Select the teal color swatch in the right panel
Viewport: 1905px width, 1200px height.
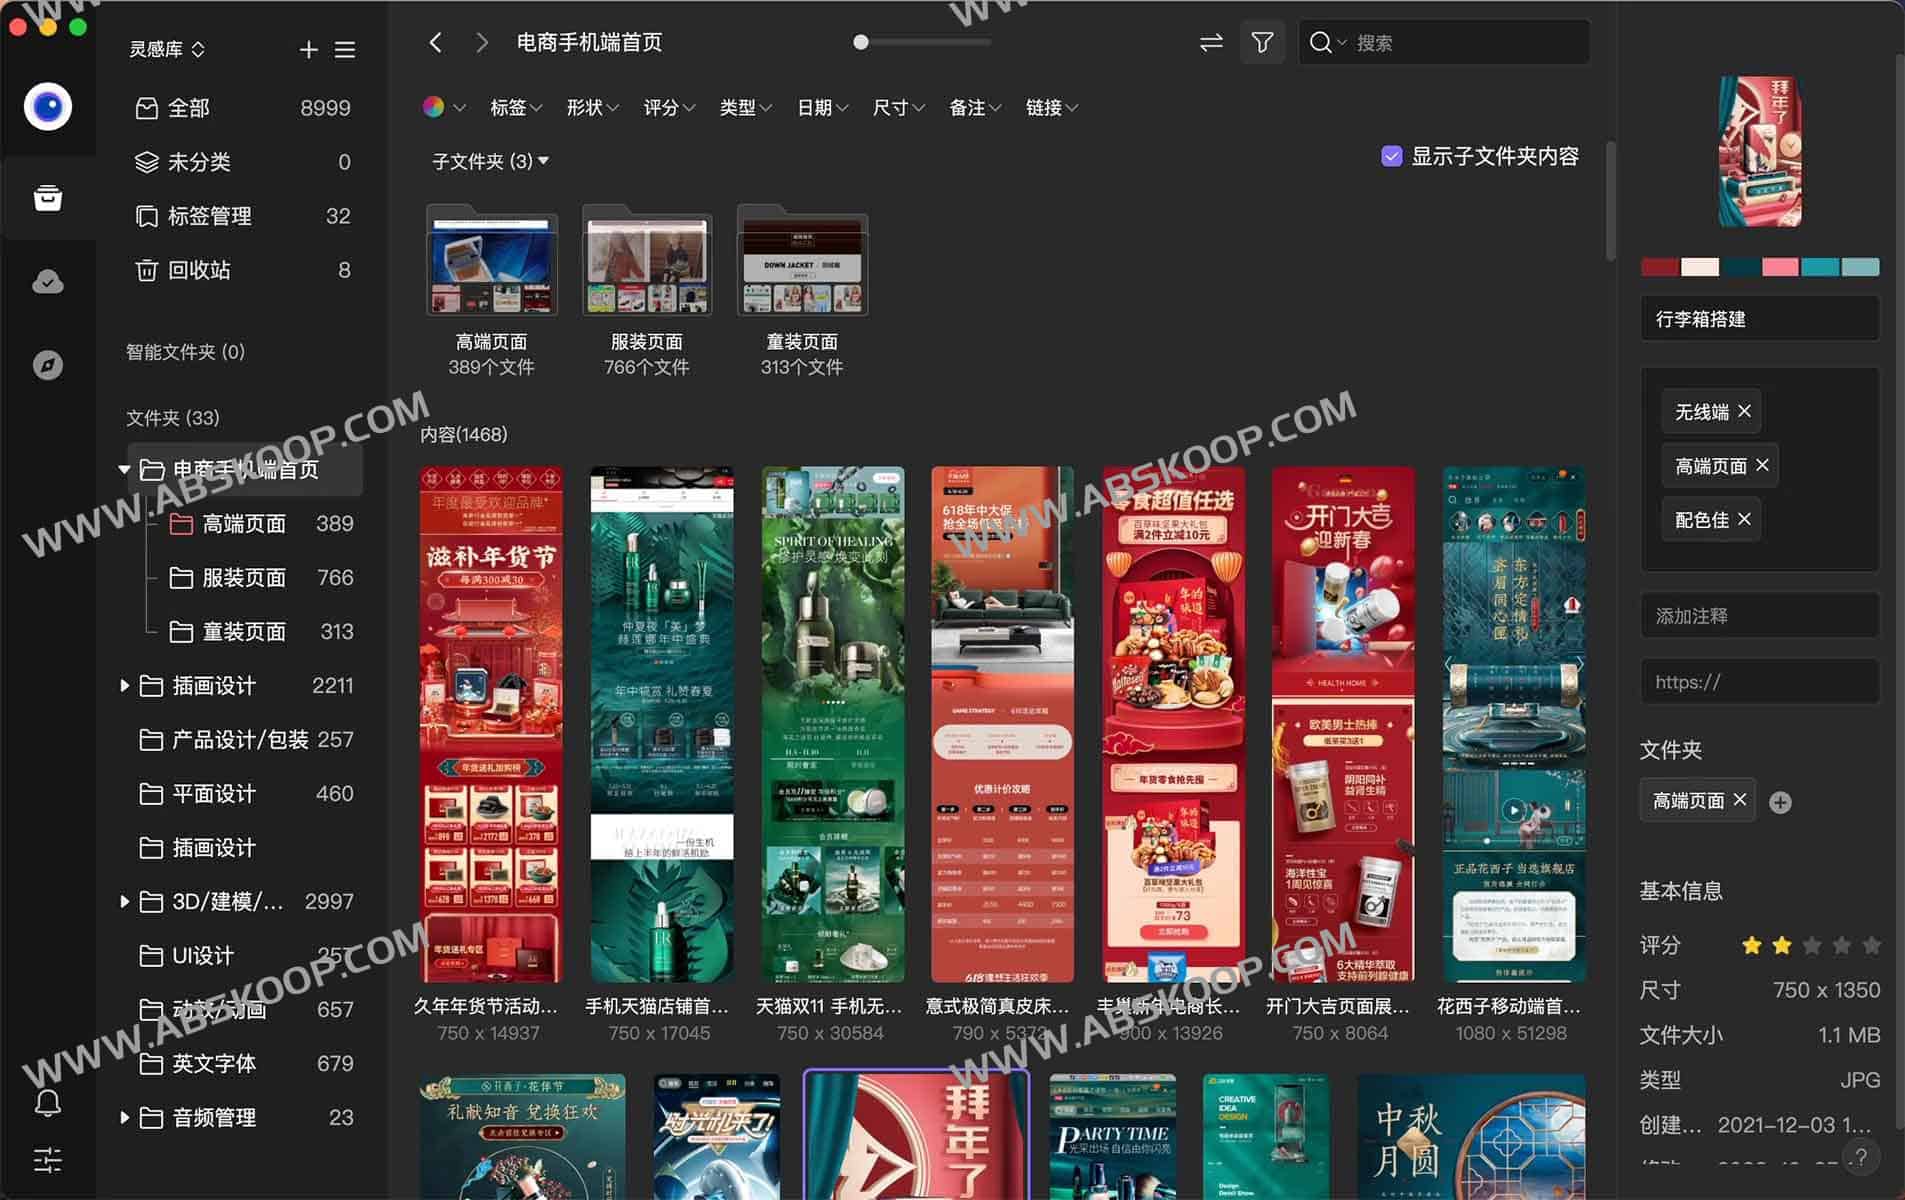pyautogui.click(x=1822, y=267)
